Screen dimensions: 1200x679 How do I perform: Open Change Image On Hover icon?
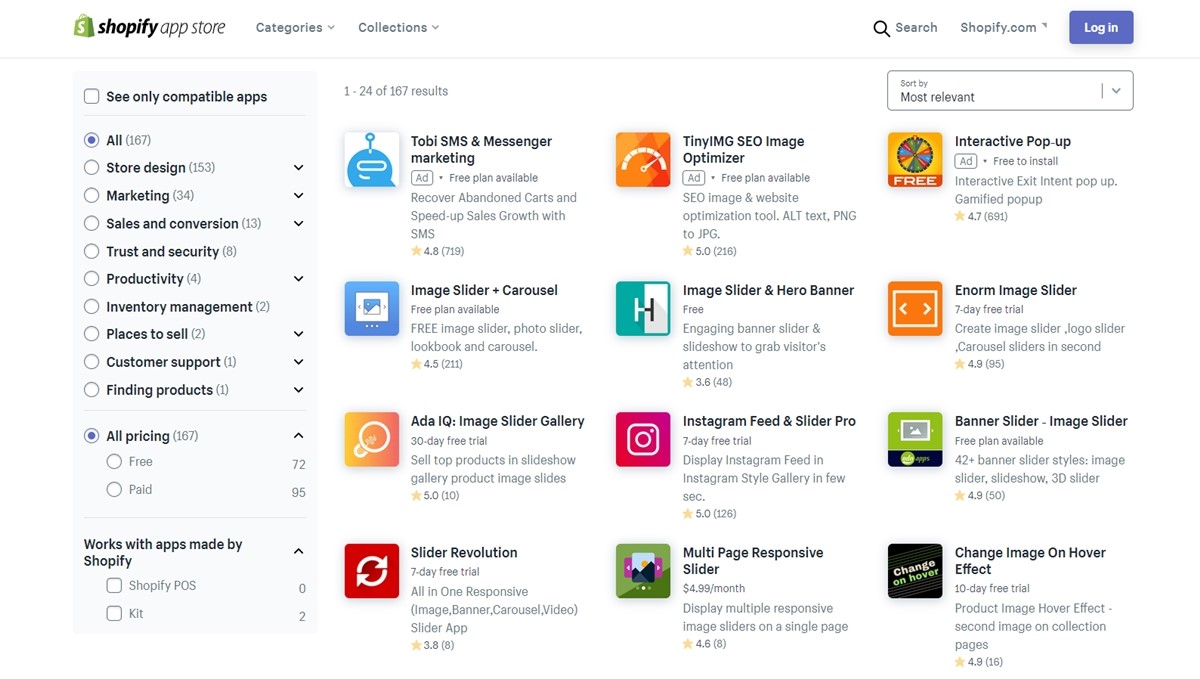click(x=915, y=571)
